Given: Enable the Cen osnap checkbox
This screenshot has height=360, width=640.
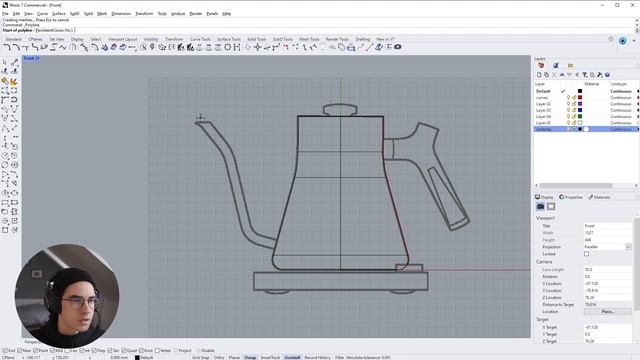Looking at the screenshot, I should (x=67, y=351).
